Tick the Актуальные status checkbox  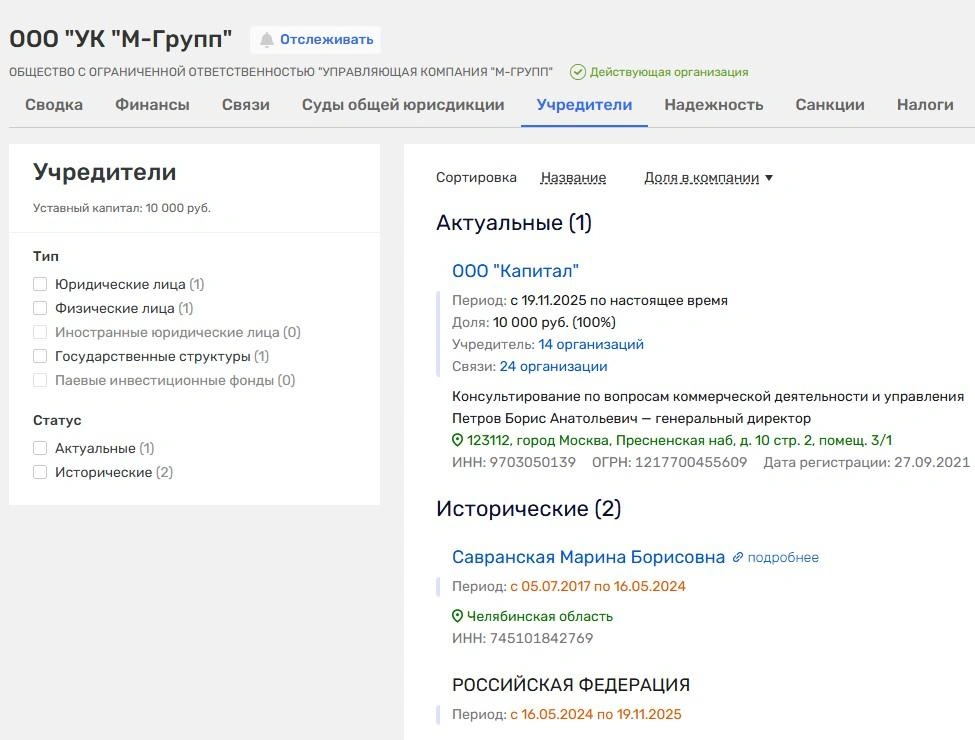[x=40, y=448]
